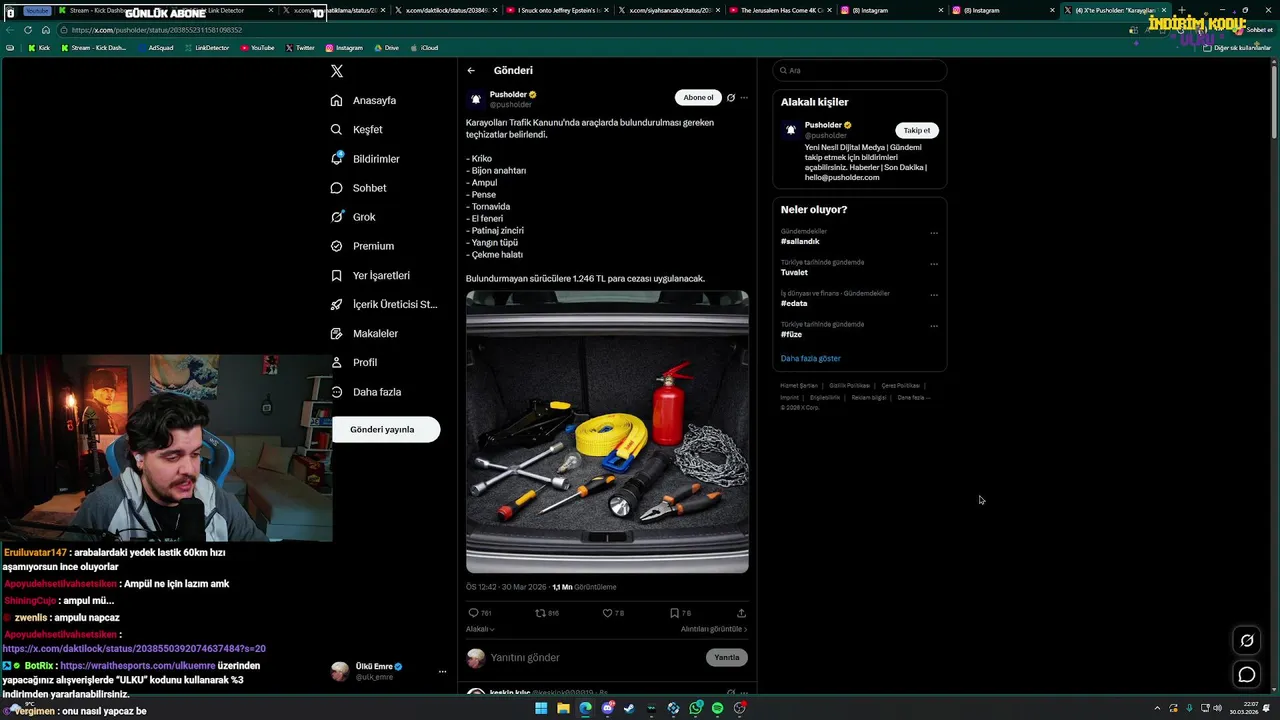1280x720 pixels.
Task: Click the Yanıtla button
Action: tap(727, 657)
